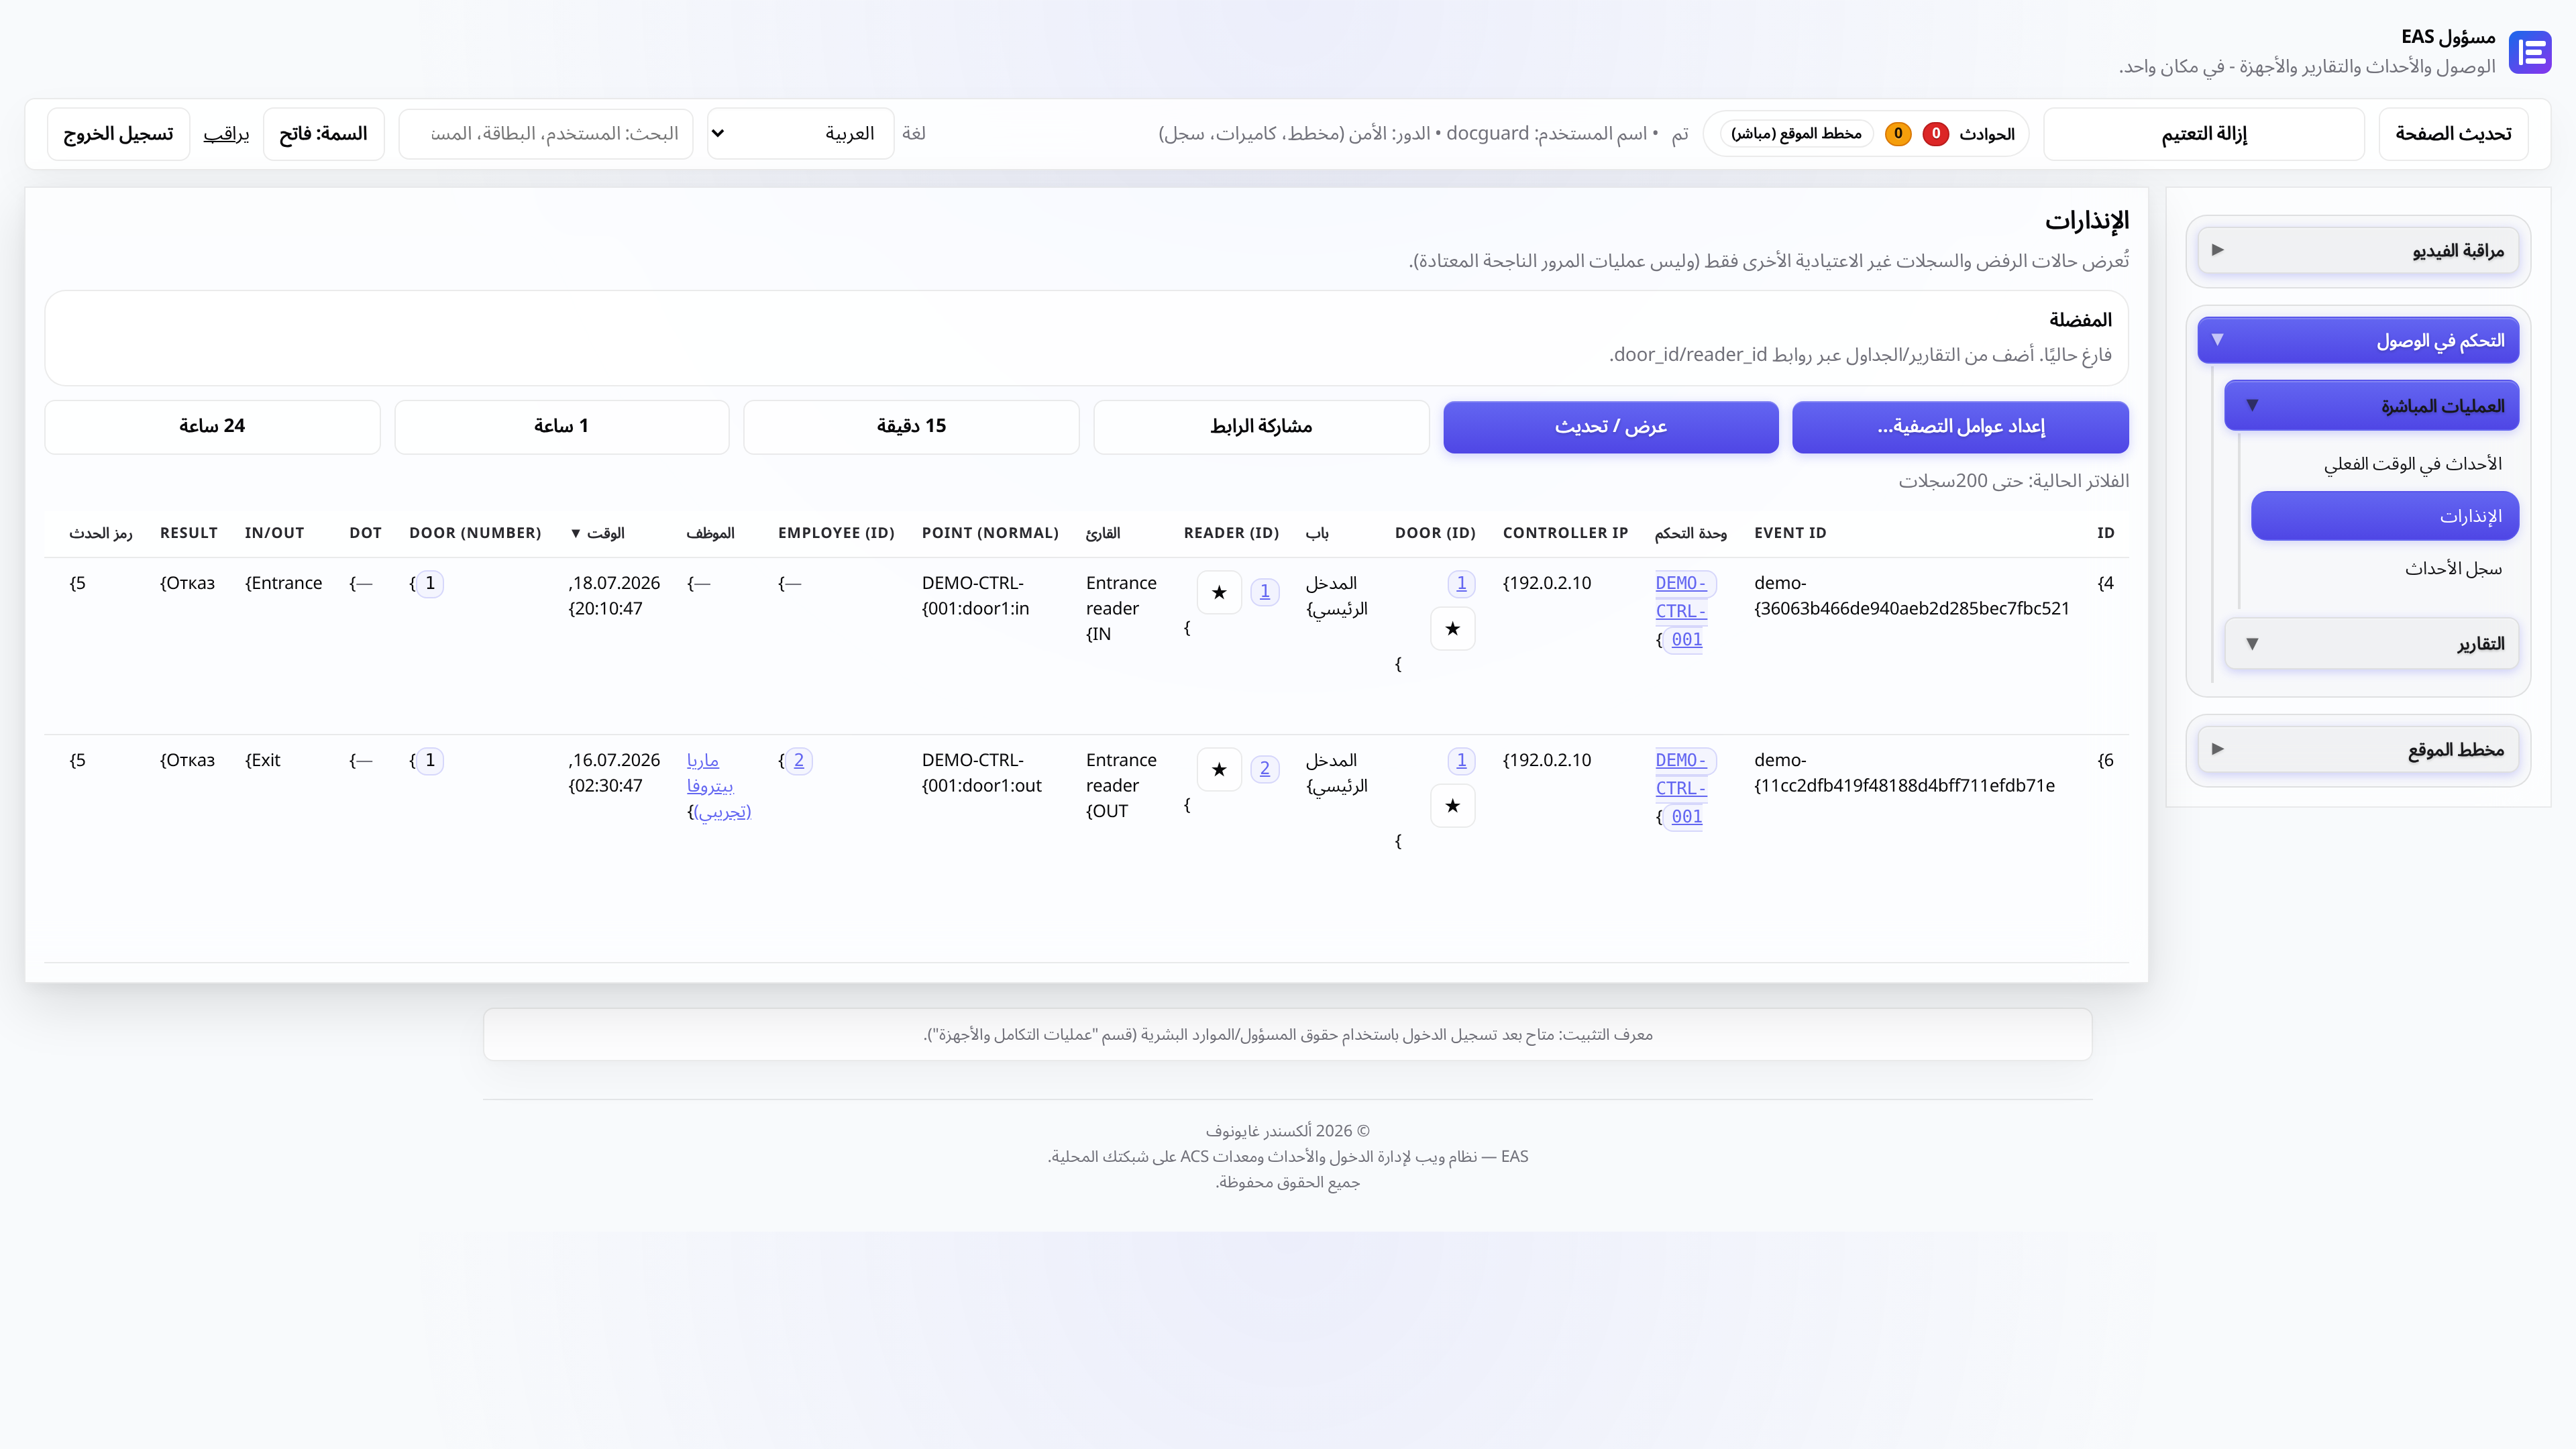Click the EAS app logo icon
The height and width of the screenshot is (1449, 2576).
2530,52
